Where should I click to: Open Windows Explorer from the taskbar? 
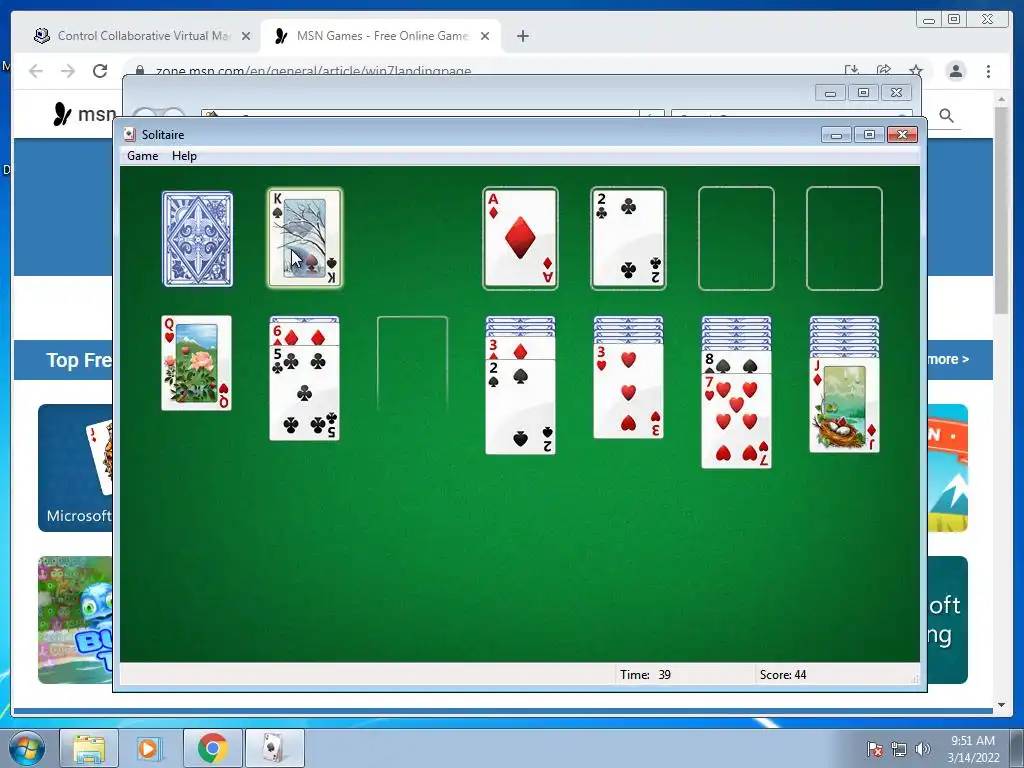pyautogui.click(x=89, y=748)
